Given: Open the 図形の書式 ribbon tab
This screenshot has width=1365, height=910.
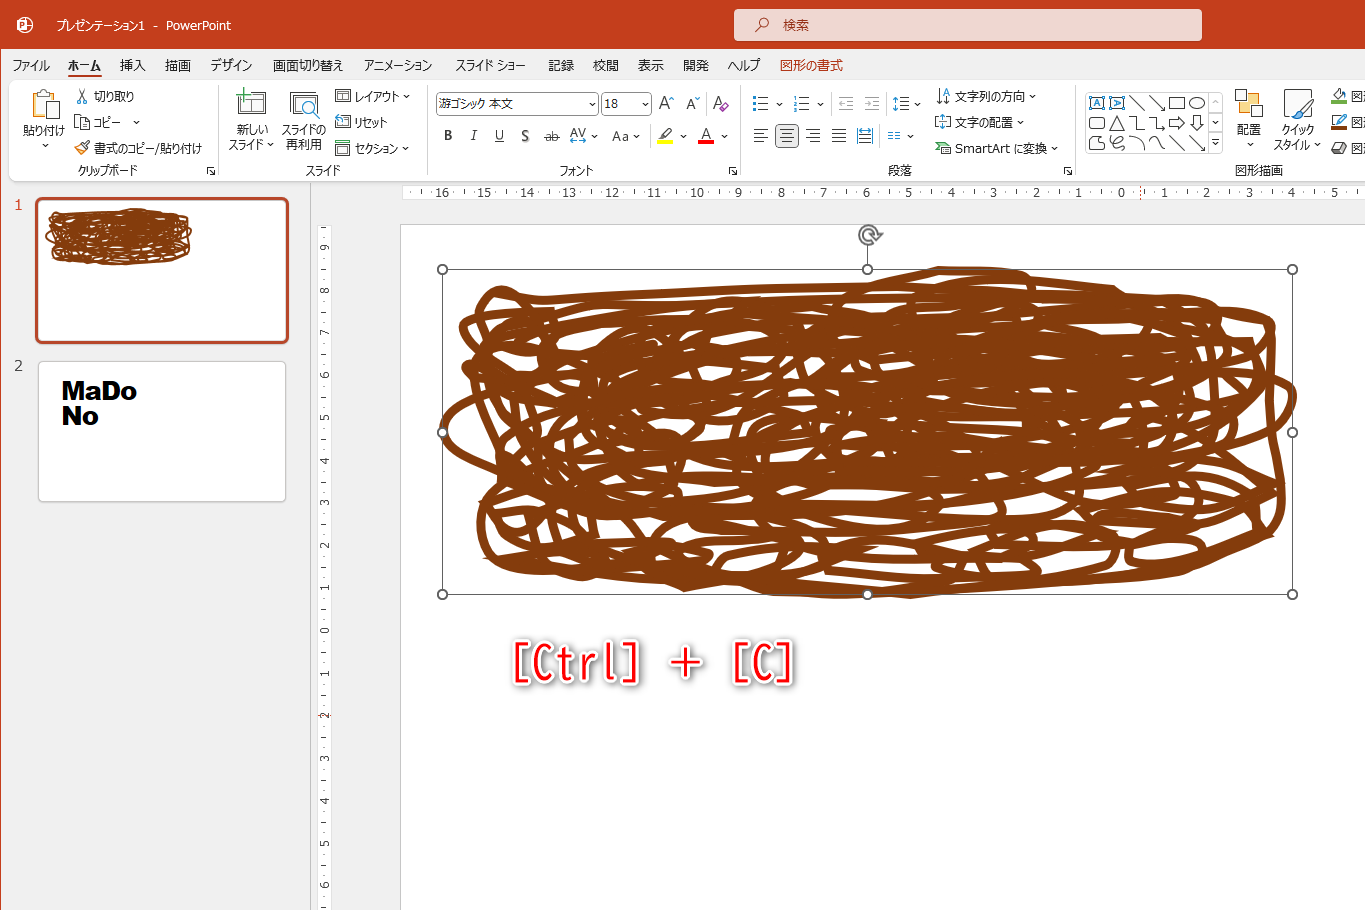Looking at the screenshot, I should point(812,65).
